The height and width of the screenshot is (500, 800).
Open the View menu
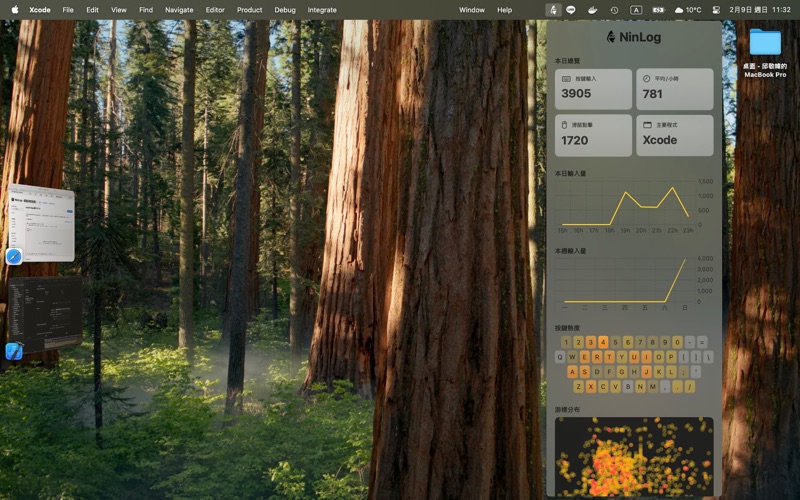pos(118,10)
